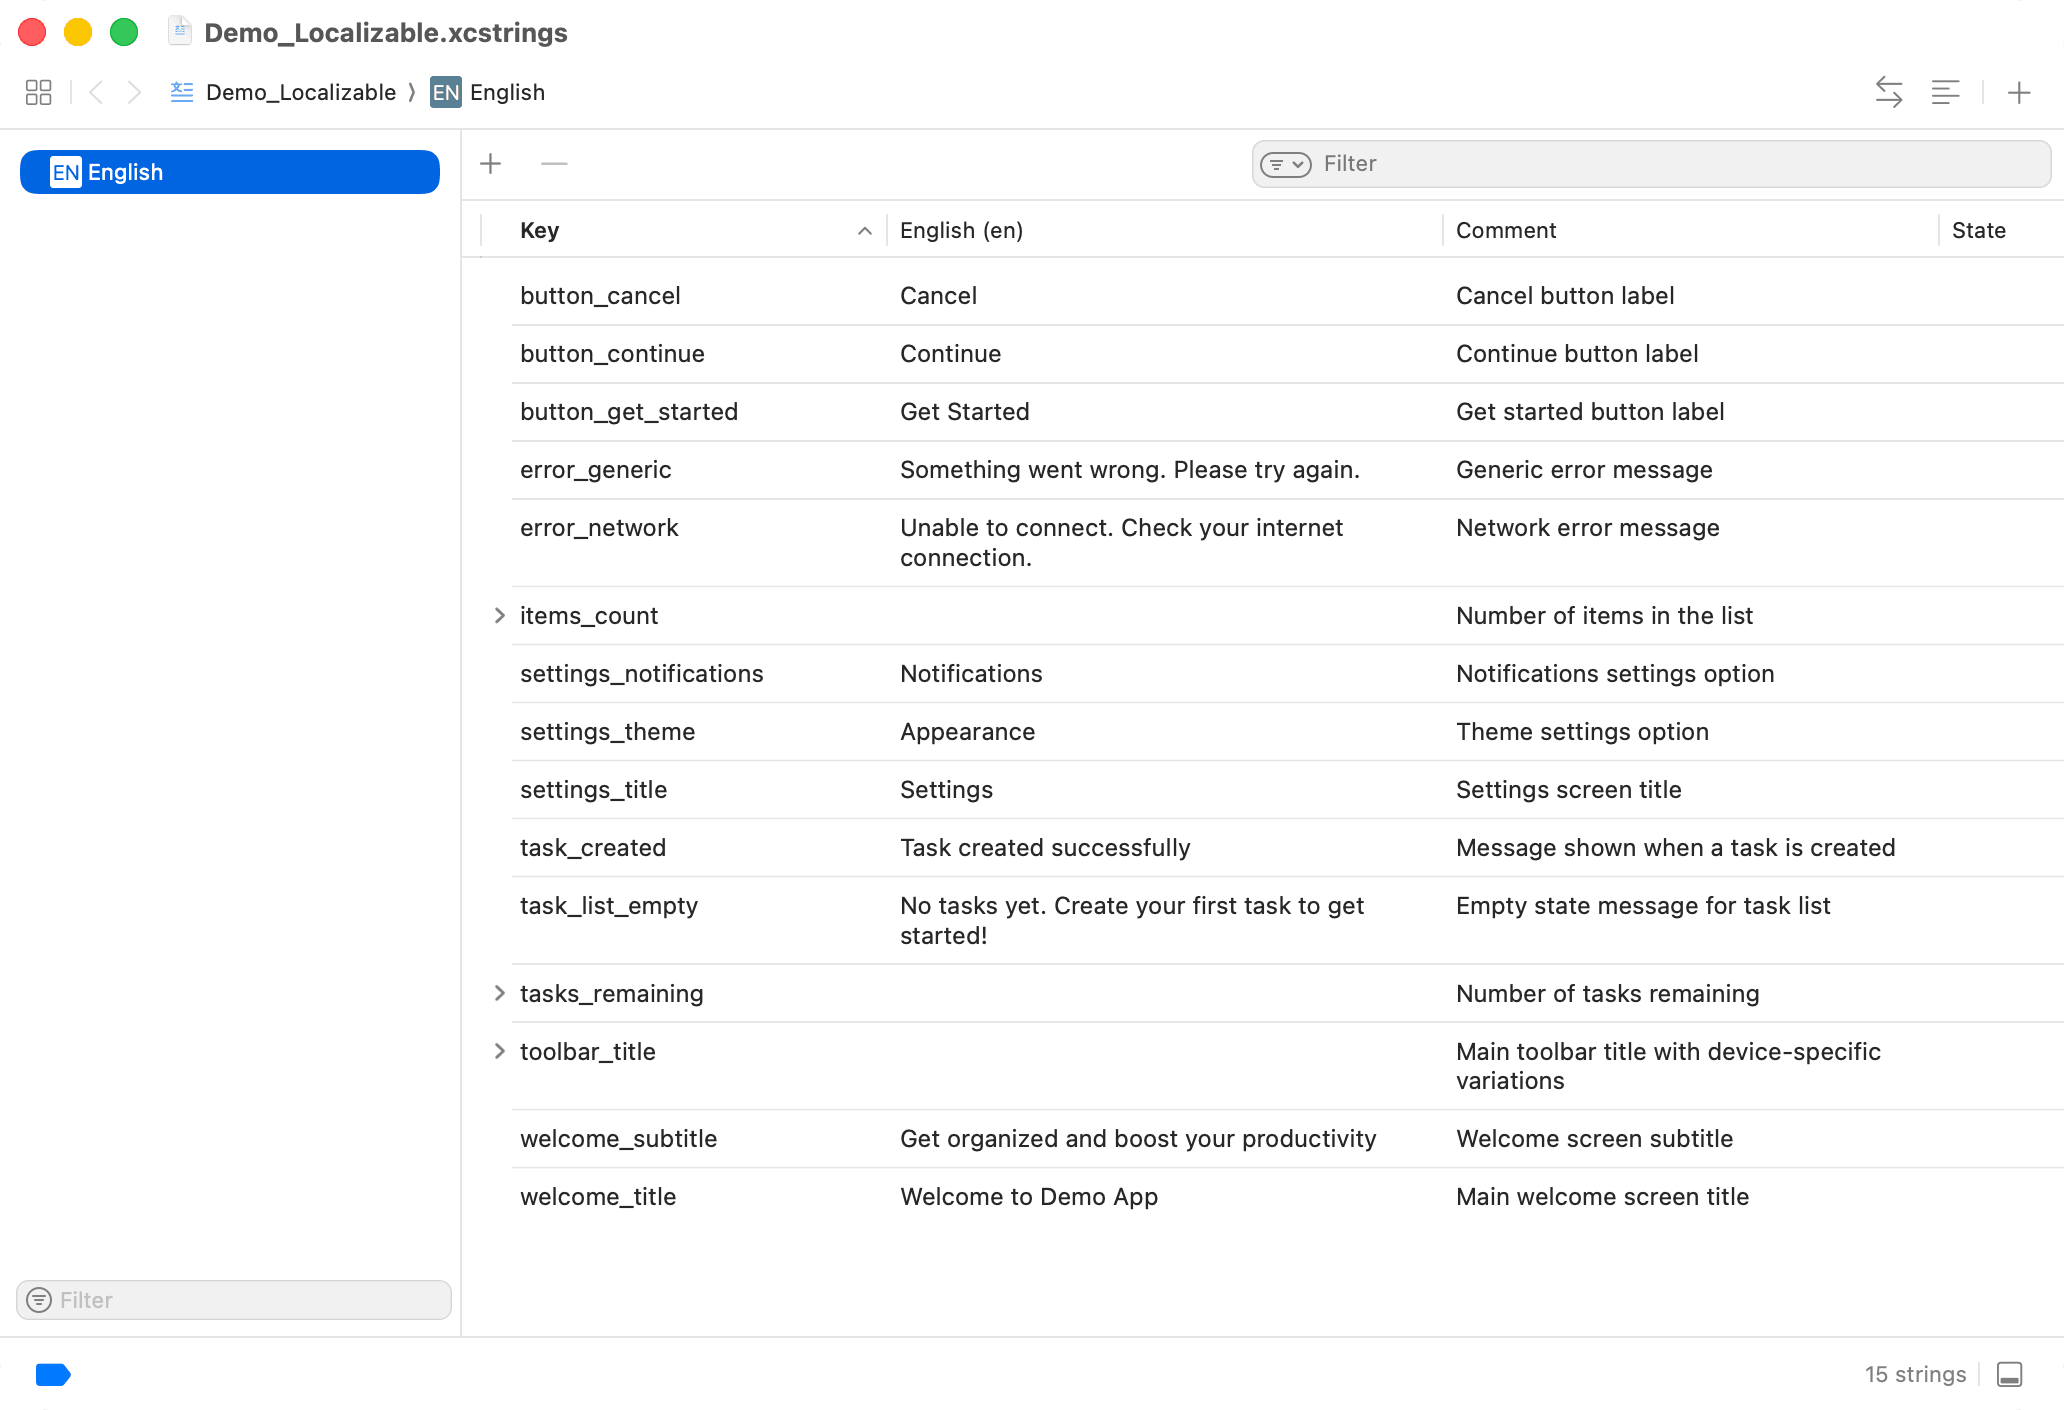The width and height of the screenshot is (2064, 1410).
Task: Select Demo_Localizable in the breadcrumb
Action: (300, 92)
